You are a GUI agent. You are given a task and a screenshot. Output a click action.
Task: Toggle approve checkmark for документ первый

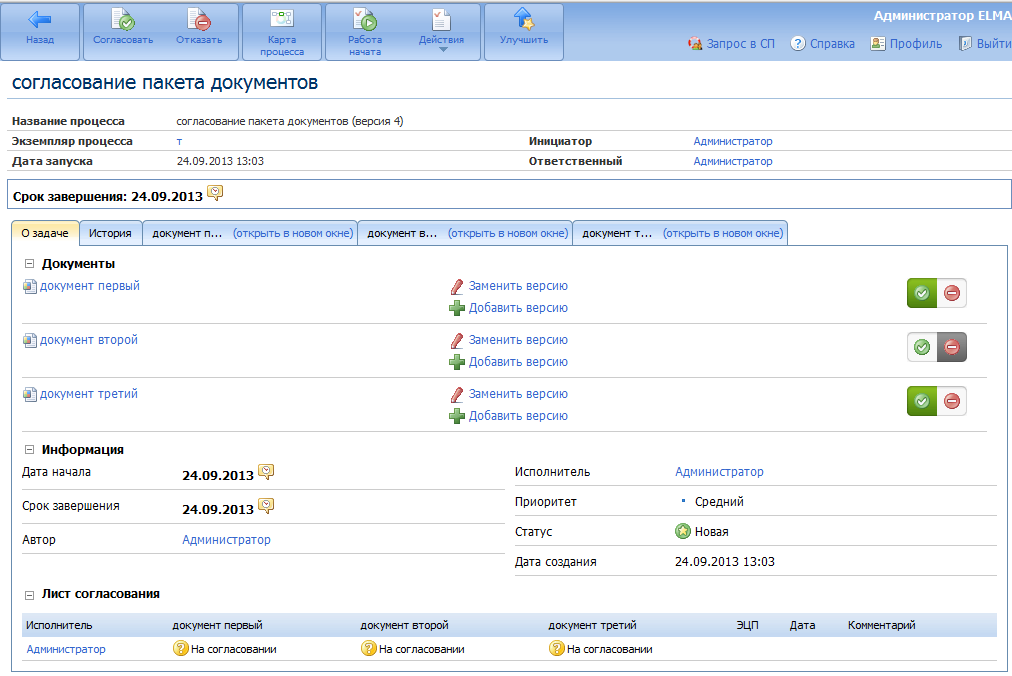coord(922,293)
